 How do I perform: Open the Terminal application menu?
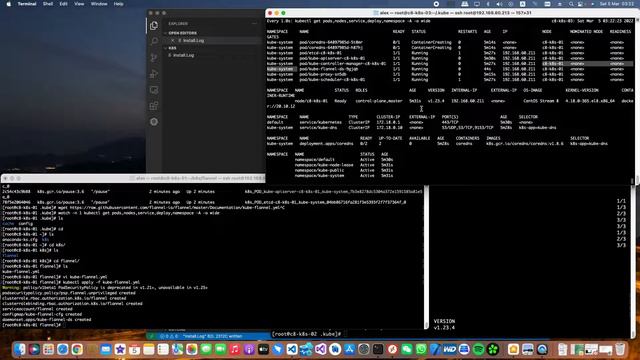[x=27, y=4]
